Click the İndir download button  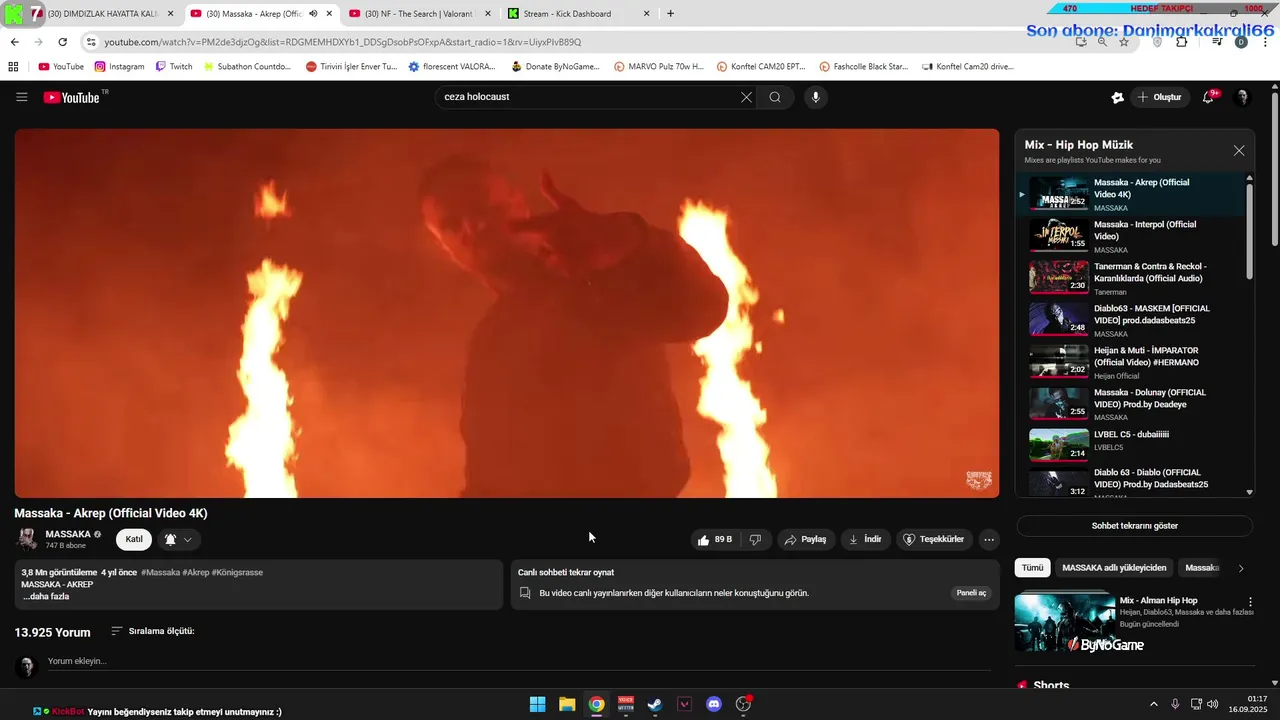(x=865, y=539)
